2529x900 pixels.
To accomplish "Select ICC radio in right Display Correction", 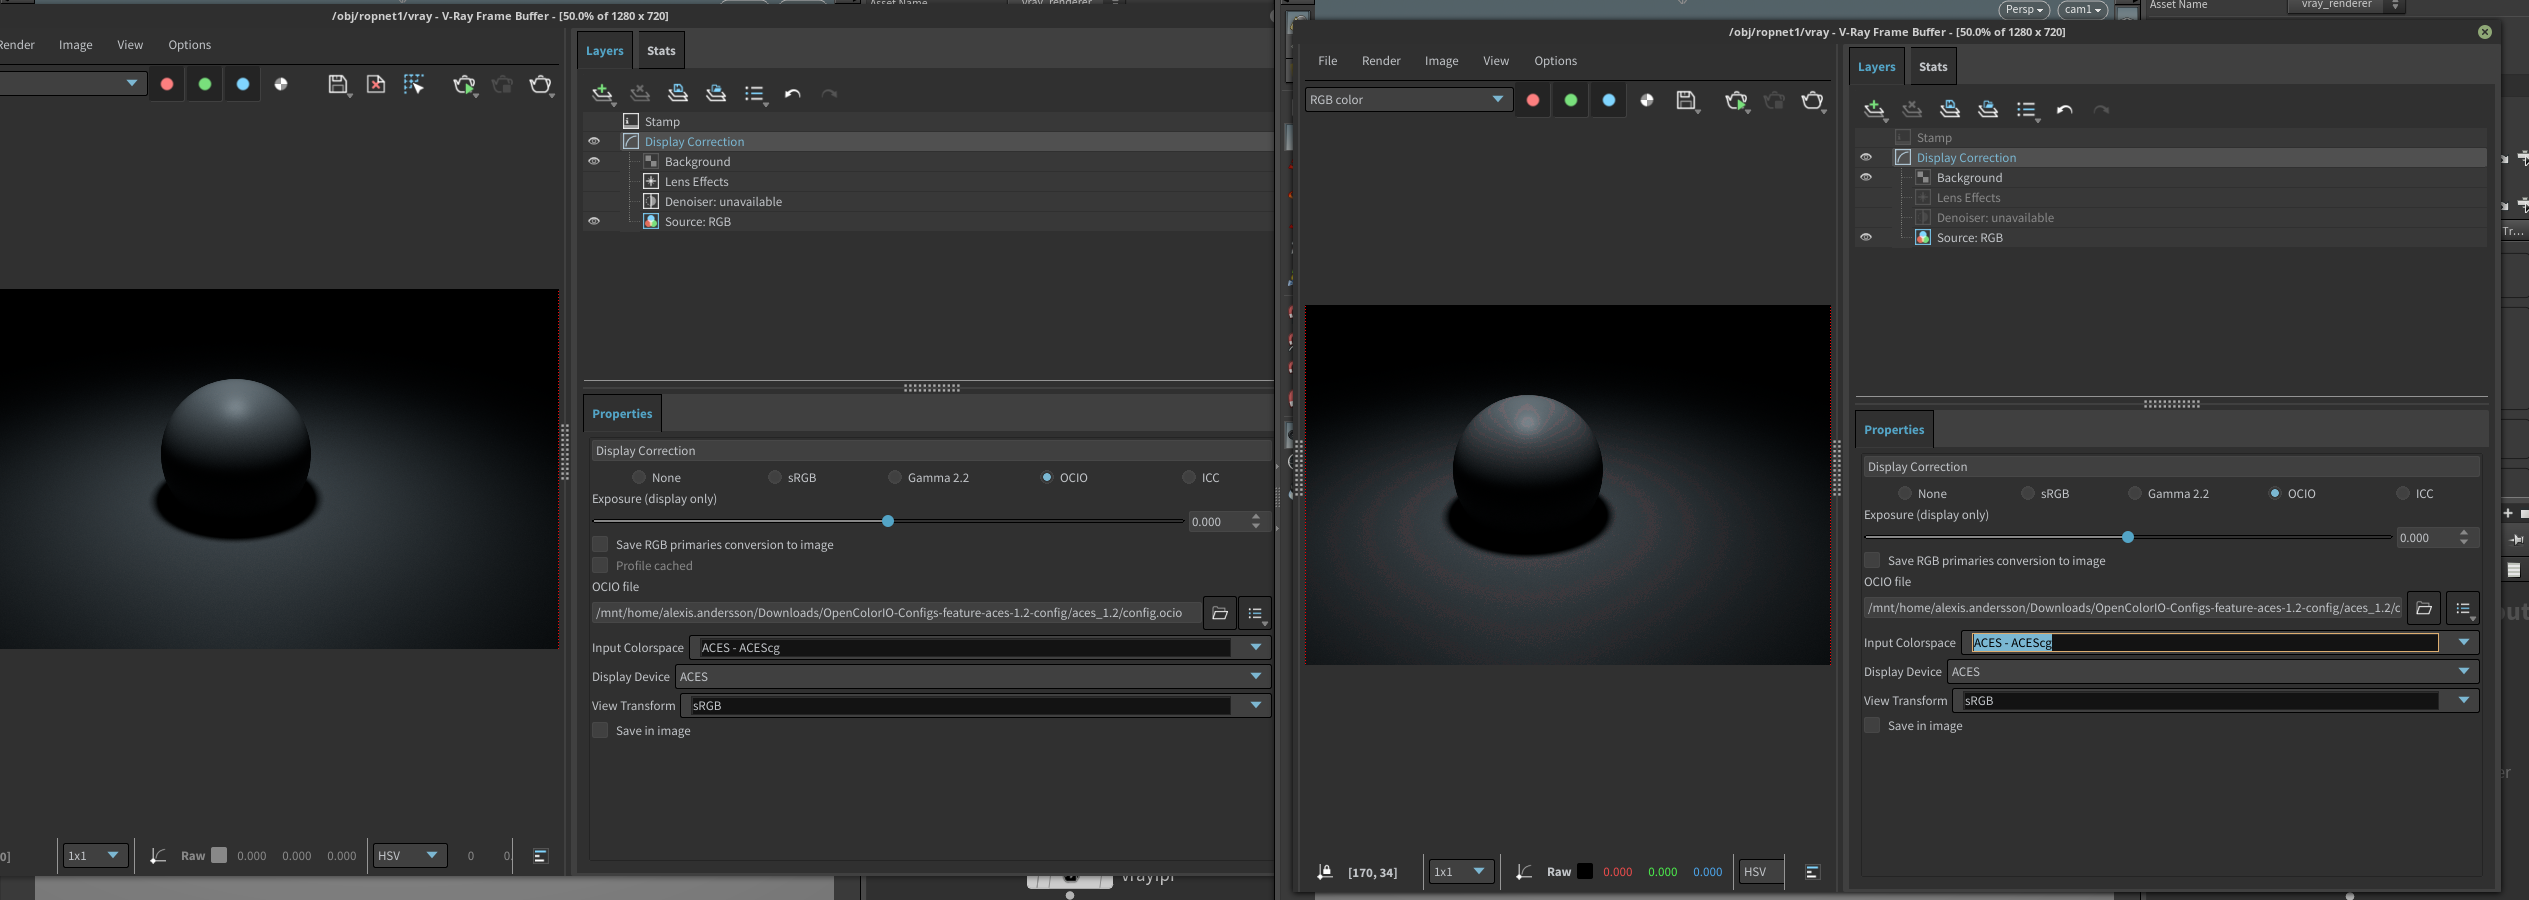I will click(x=2403, y=493).
